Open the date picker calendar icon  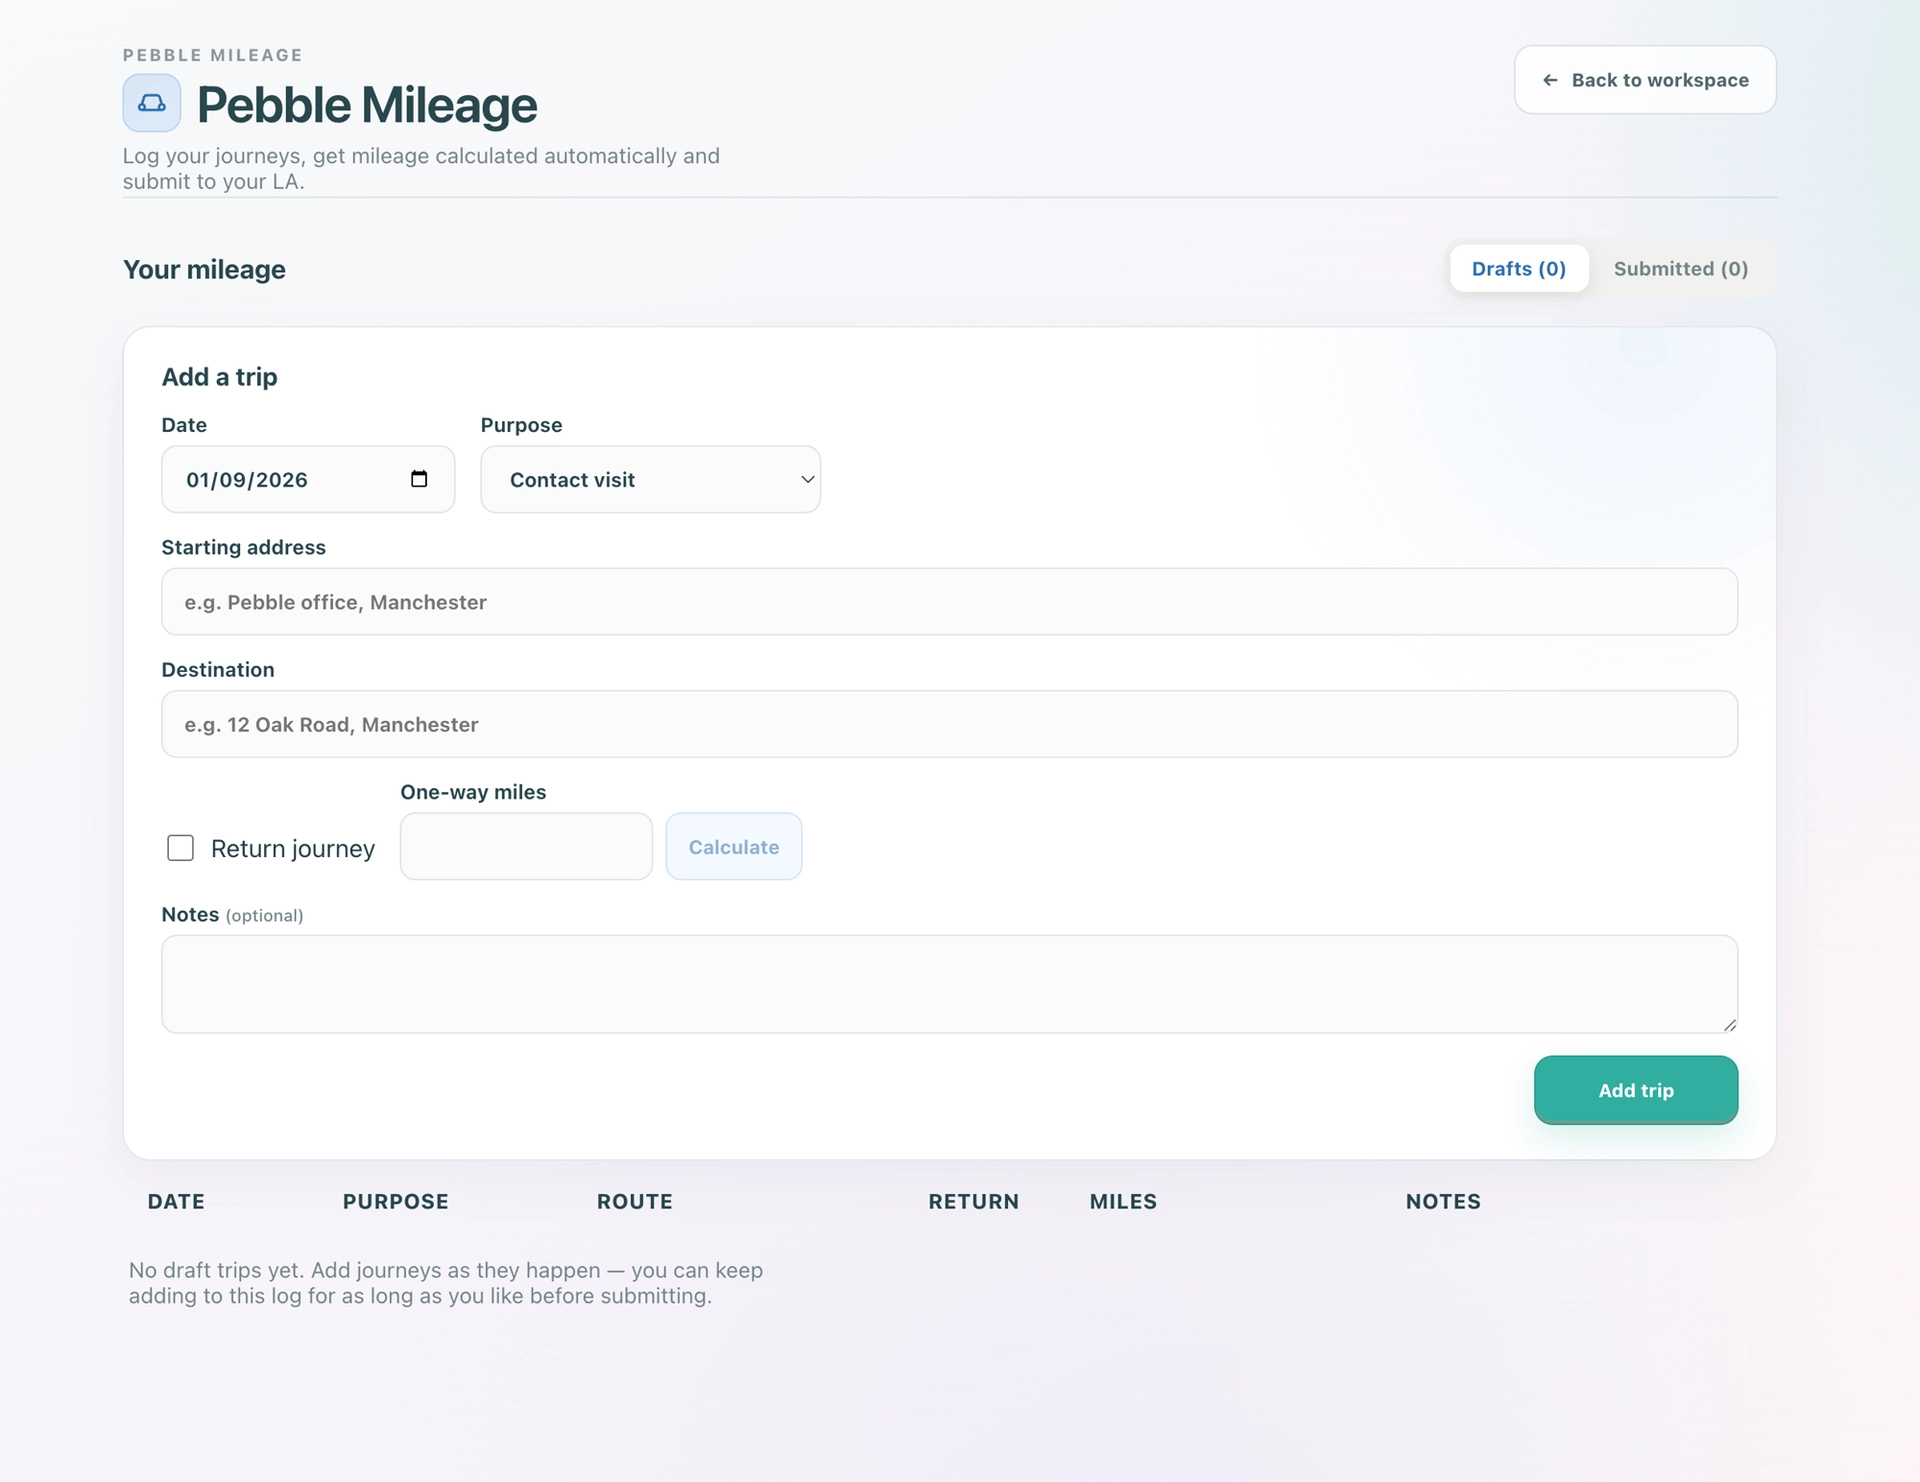pos(419,479)
